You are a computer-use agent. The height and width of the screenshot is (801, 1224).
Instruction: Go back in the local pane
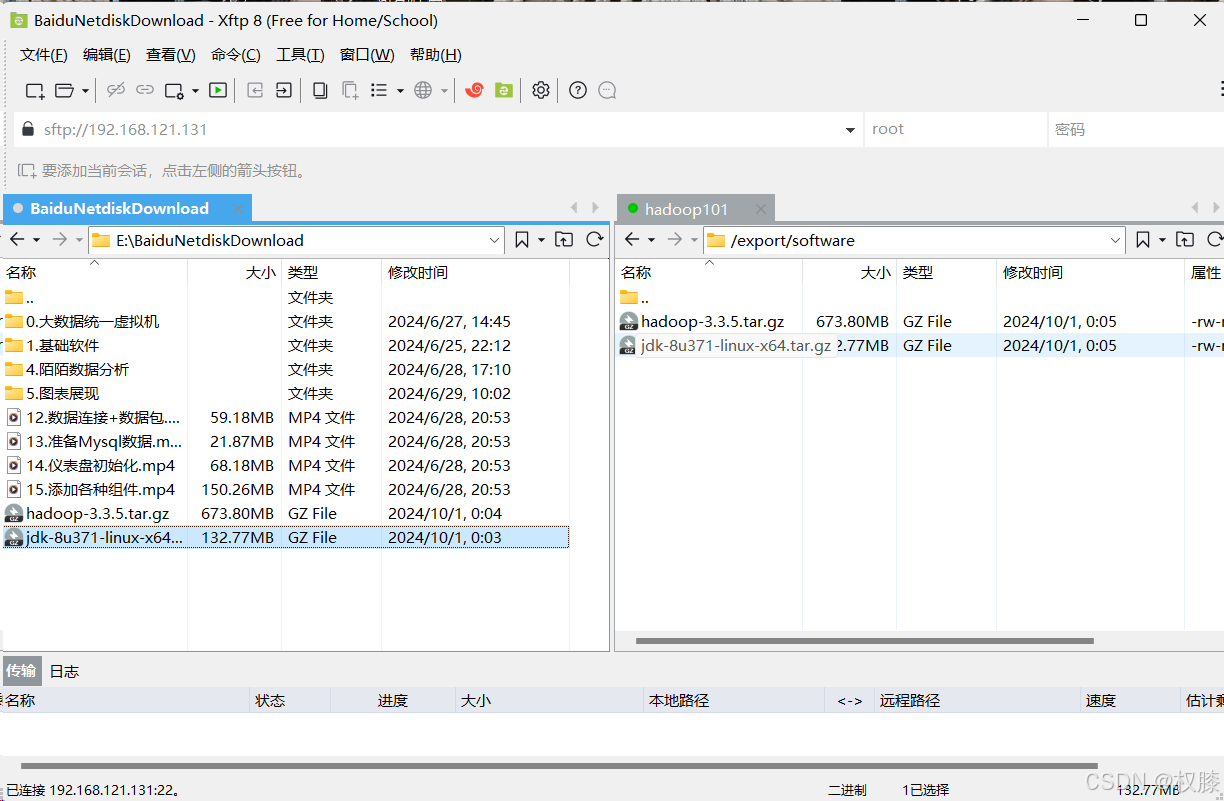tap(16, 240)
